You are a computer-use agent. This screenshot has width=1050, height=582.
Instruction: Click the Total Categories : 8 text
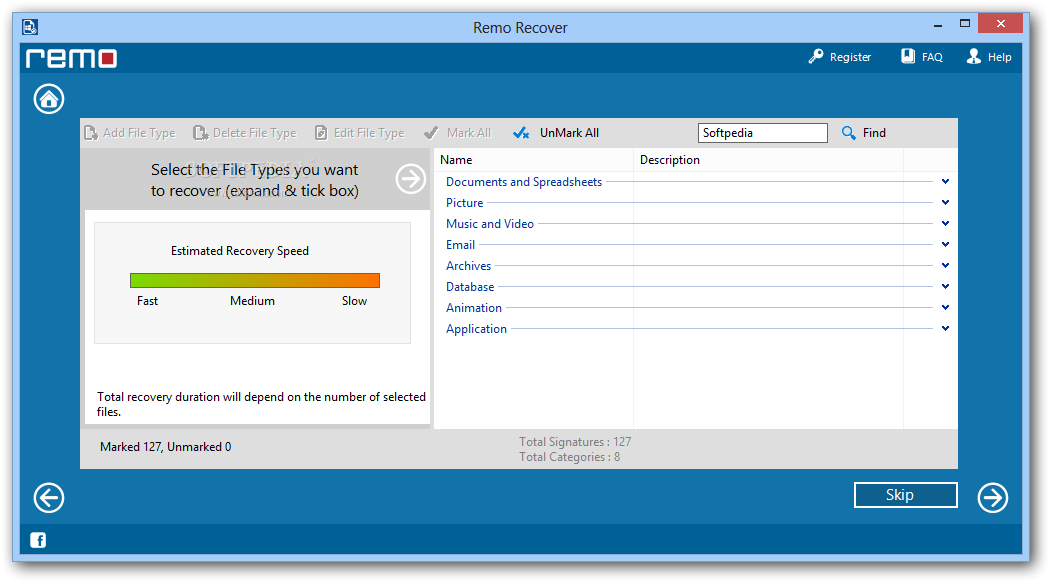569,457
